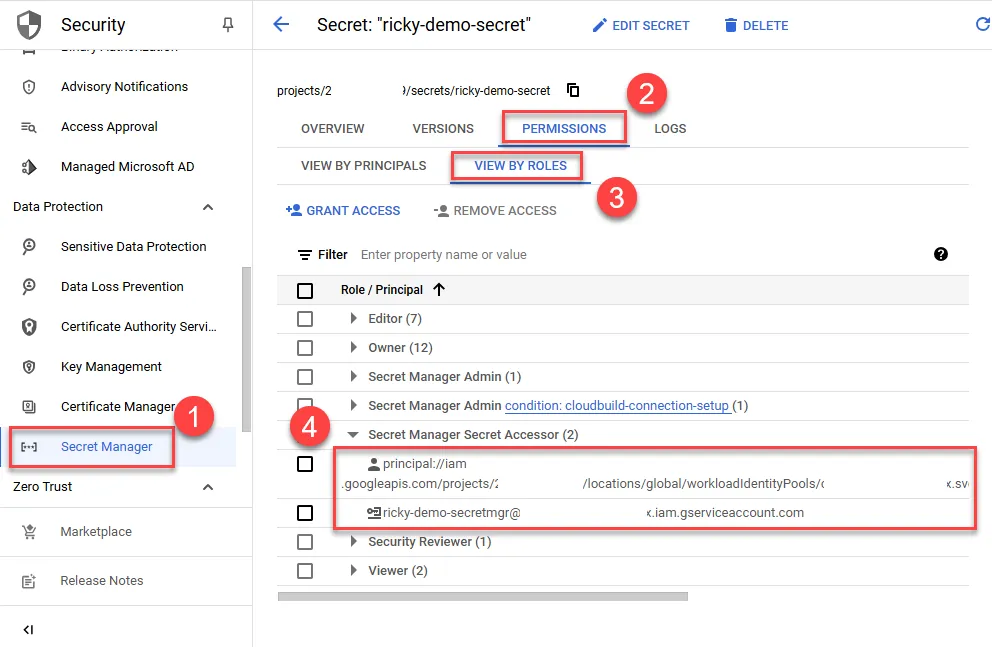
Task: Click Grant Access
Action: [343, 211]
